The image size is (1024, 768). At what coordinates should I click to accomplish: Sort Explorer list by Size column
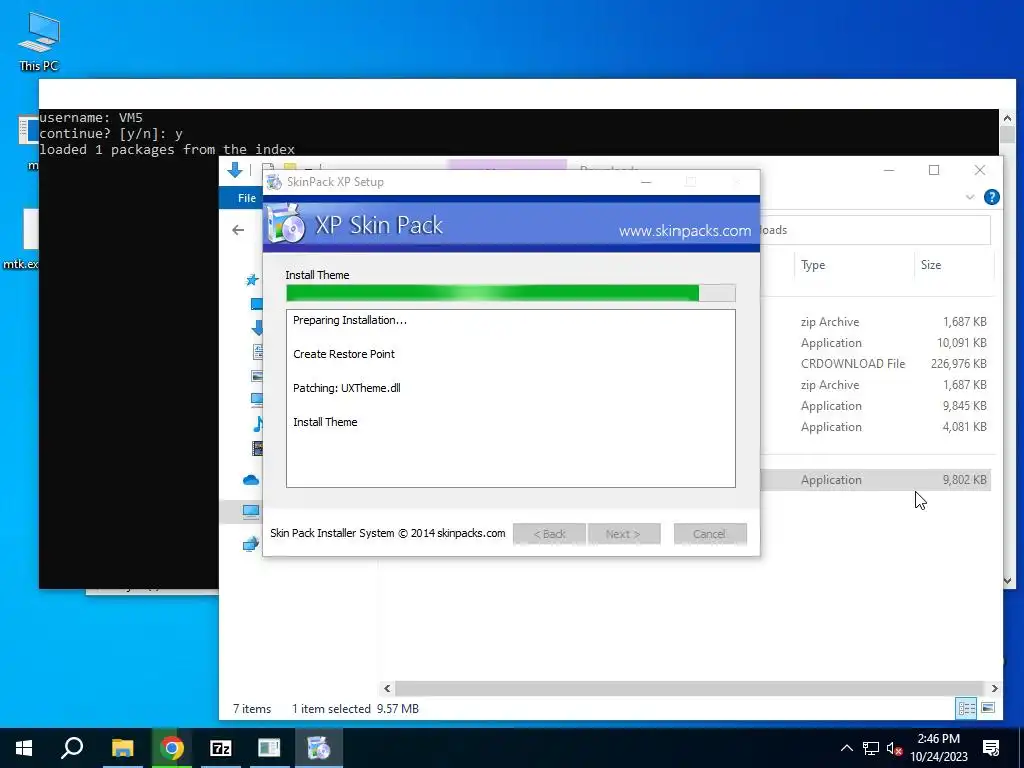[x=931, y=265]
